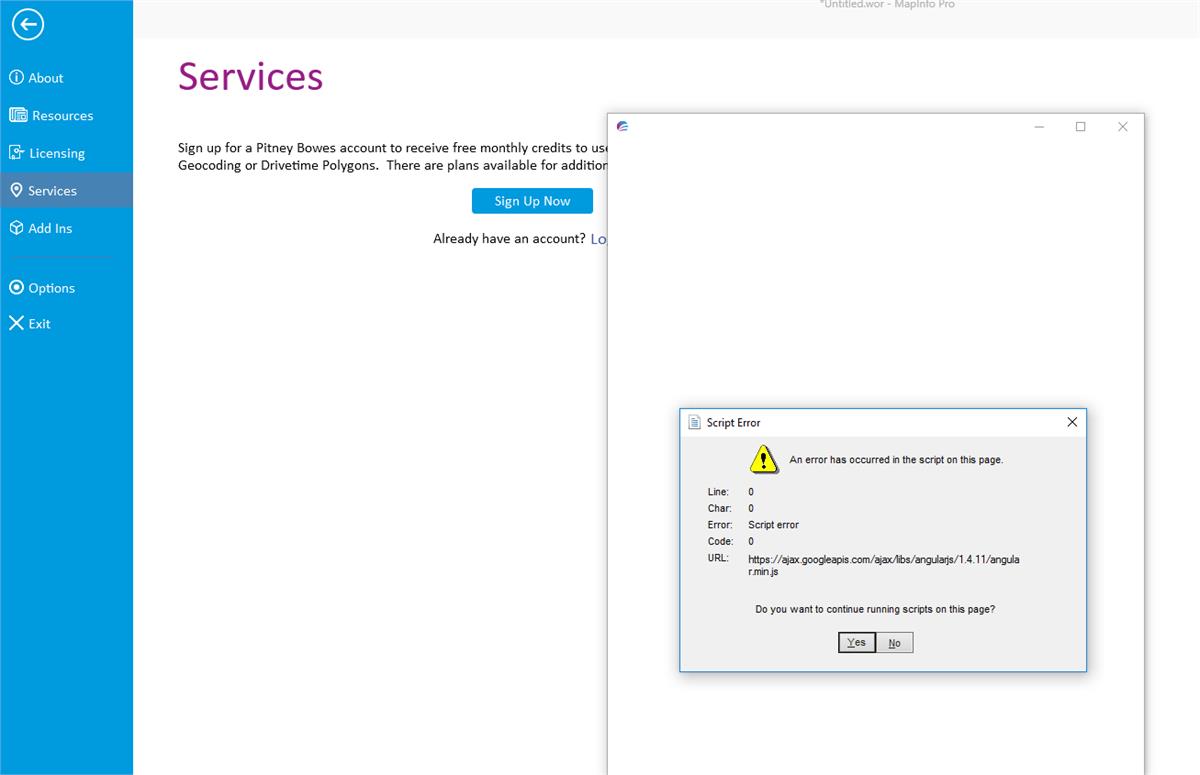Click No to stop running scripts

(894, 643)
